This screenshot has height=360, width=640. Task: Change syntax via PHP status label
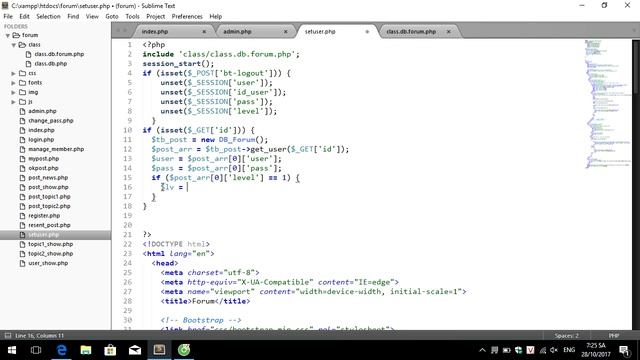[614, 336]
